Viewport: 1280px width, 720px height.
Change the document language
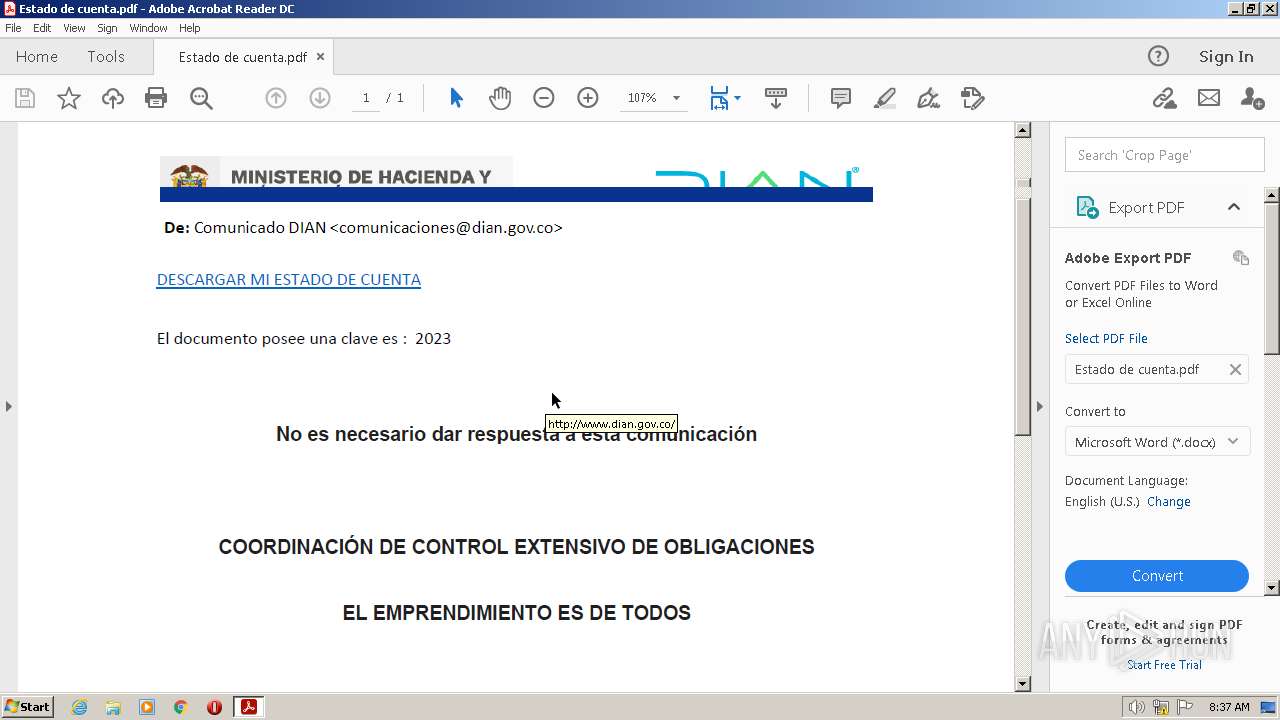tap(1168, 502)
